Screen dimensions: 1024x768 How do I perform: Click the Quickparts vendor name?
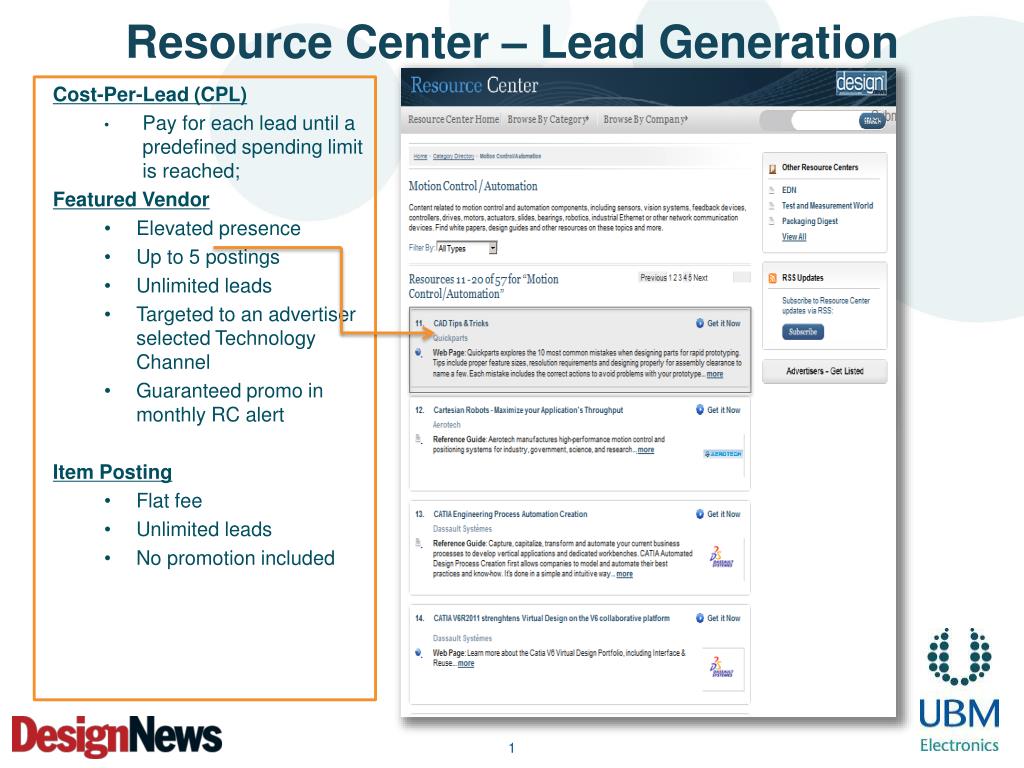[450, 338]
